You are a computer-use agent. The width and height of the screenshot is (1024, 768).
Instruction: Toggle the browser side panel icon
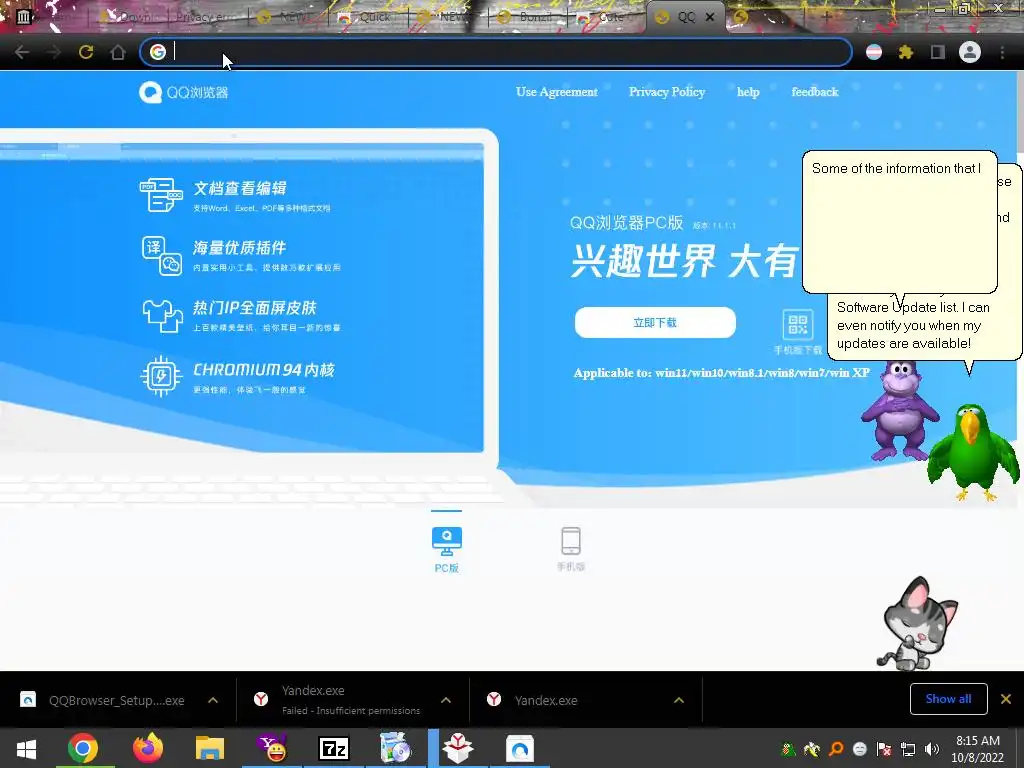point(938,52)
